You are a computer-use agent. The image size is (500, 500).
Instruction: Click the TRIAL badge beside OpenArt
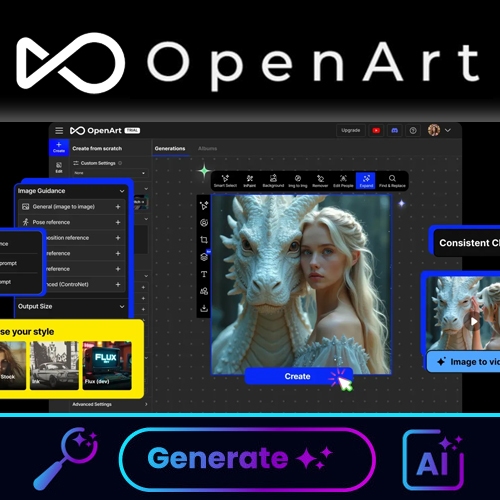132,130
